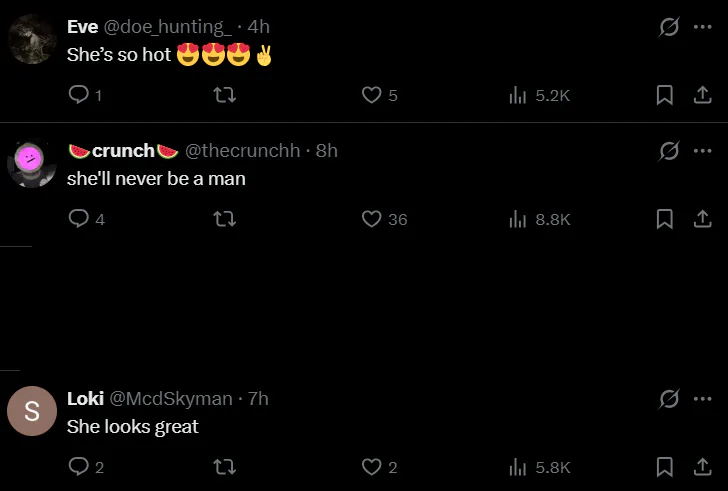Open more options on Loki's tweet
Screen dimensions: 728x491
[x=702, y=399]
